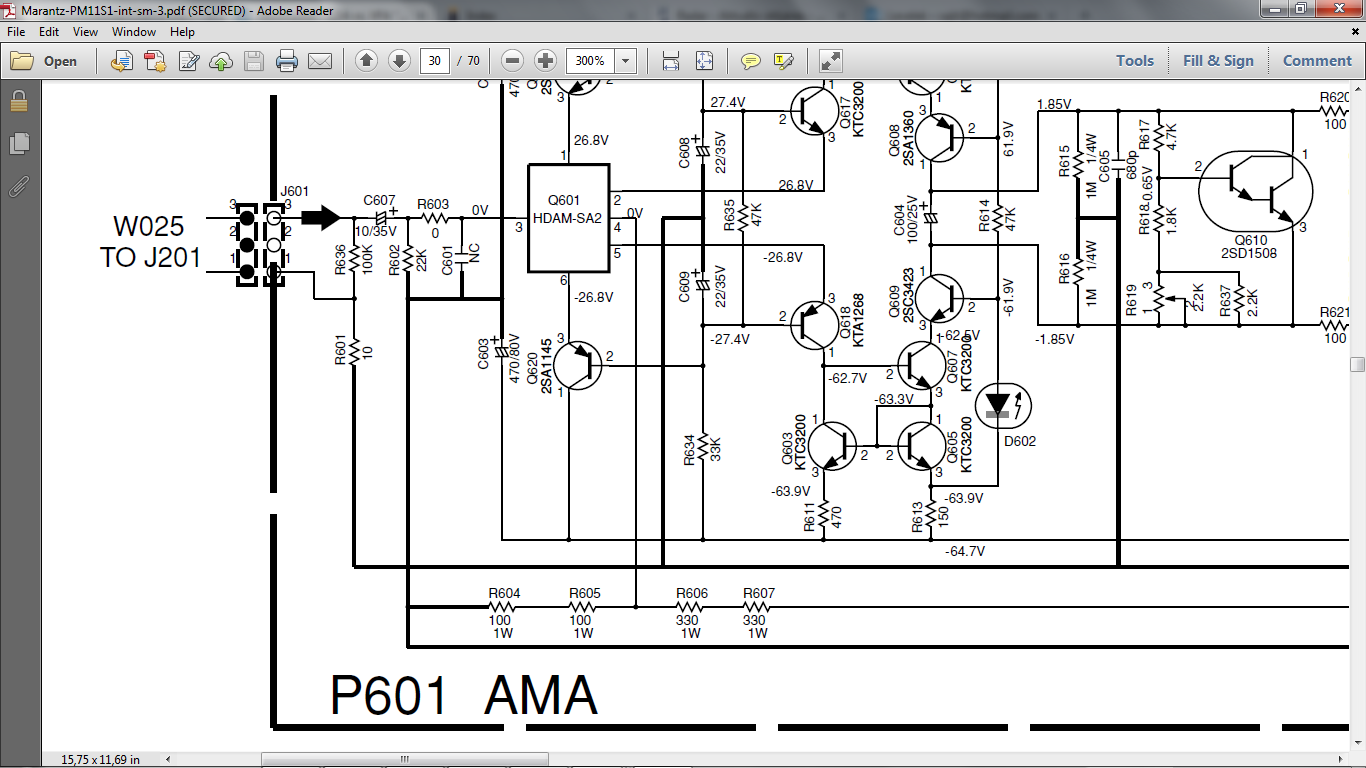The image size is (1366, 768).
Task: Click the email envelope icon
Action: 320,61
